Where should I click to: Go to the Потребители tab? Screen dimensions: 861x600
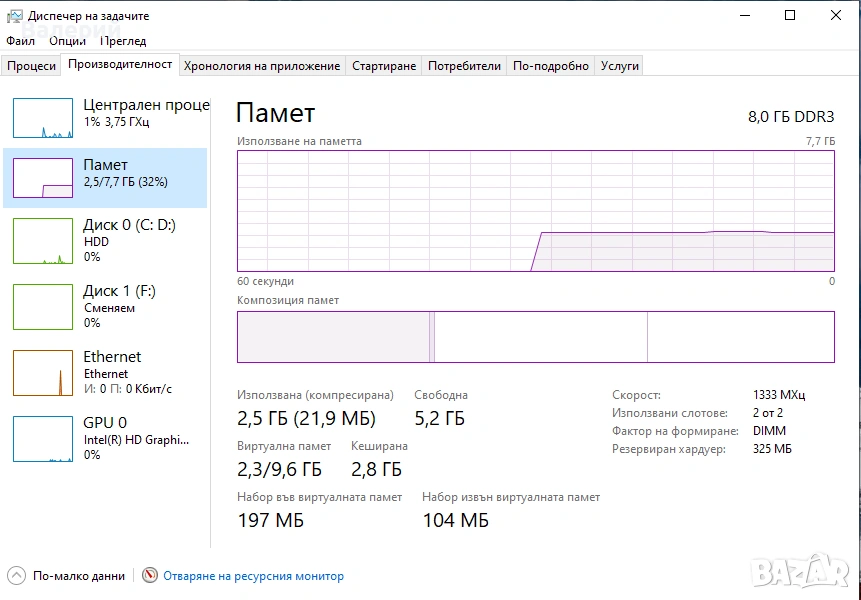point(464,66)
